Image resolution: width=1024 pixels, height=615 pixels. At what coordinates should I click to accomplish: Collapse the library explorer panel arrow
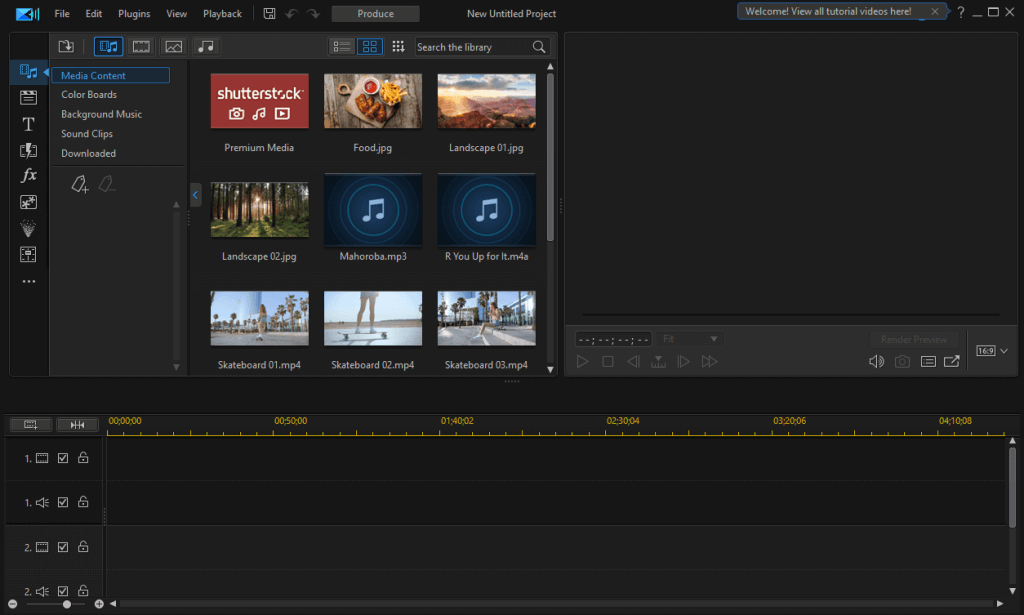tap(195, 195)
